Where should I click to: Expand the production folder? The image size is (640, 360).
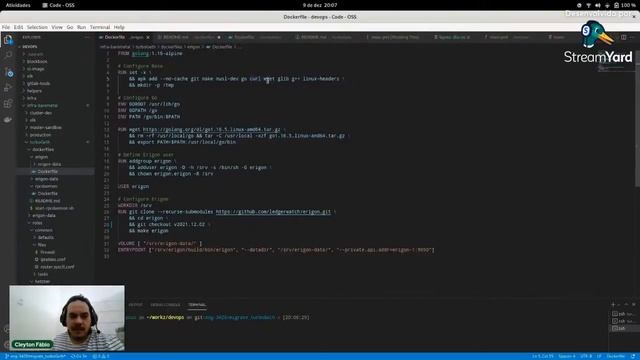(x=40, y=135)
